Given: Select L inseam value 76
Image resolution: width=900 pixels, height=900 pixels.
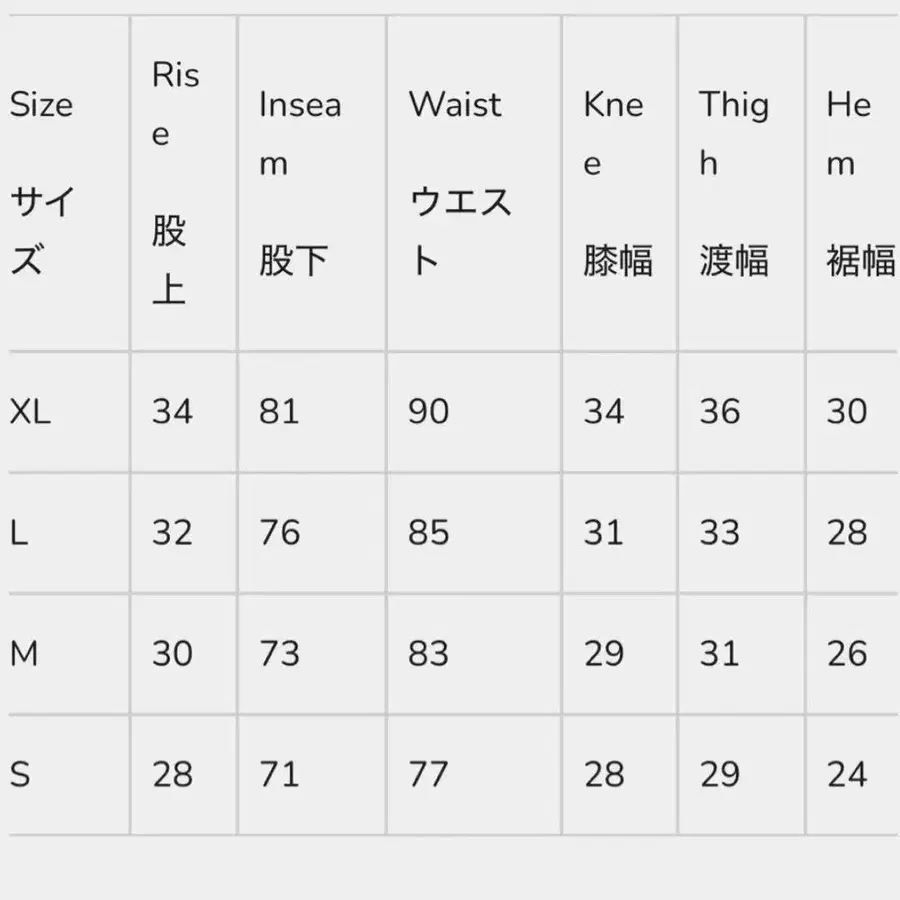Looking at the screenshot, I should (x=279, y=533).
